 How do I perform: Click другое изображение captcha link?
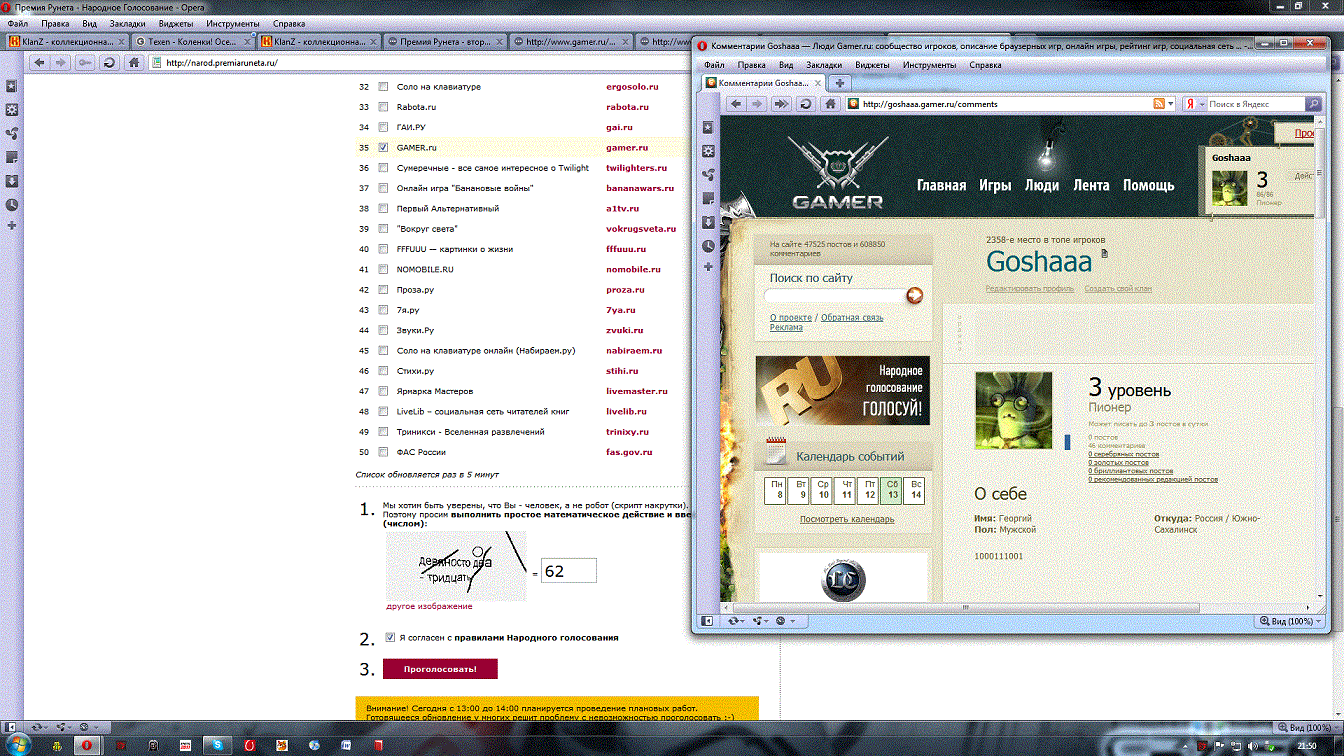coord(430,606)
